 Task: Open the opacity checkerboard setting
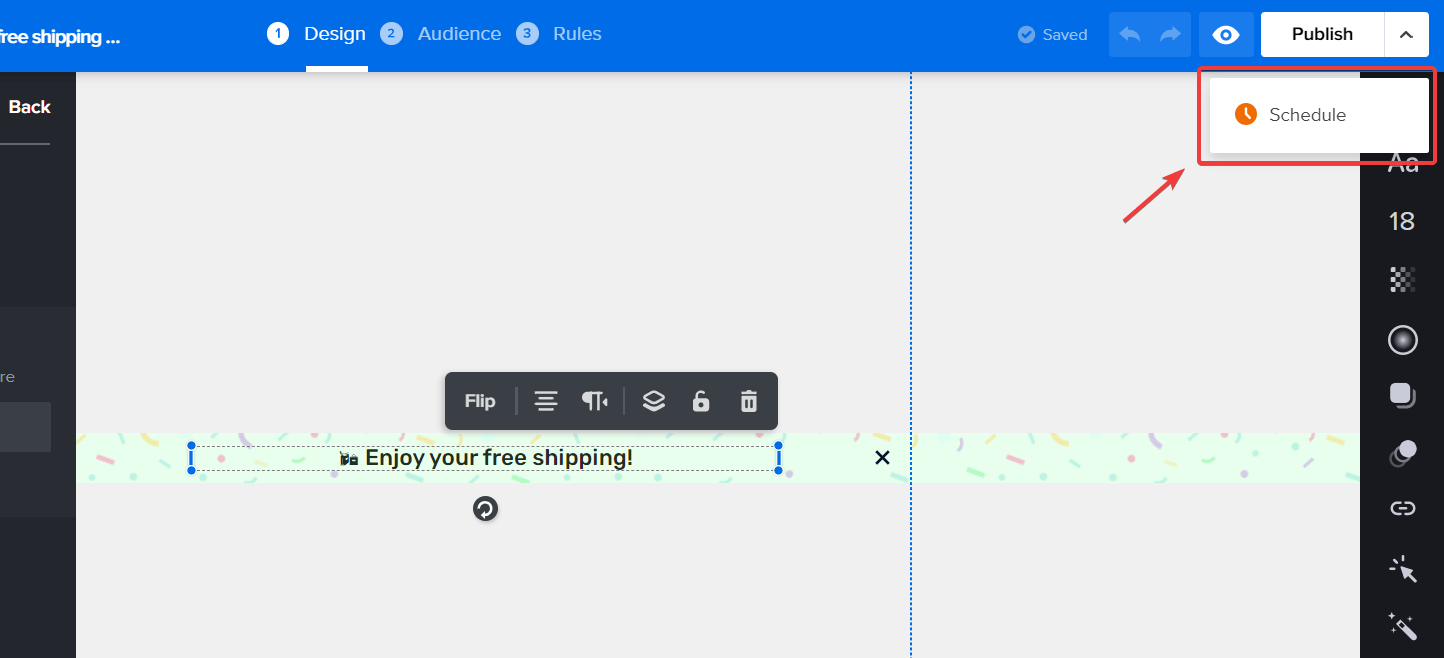[x=1403, y=279]
